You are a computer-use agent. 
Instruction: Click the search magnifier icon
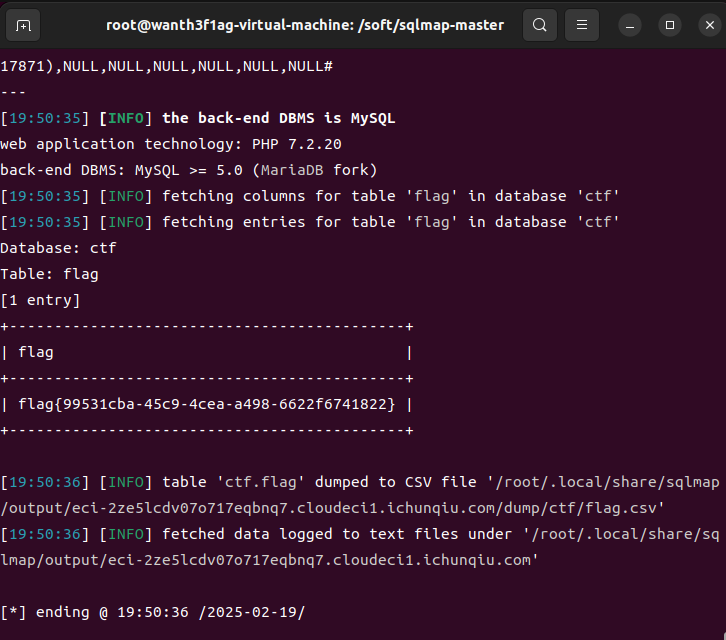coord(539,25)
